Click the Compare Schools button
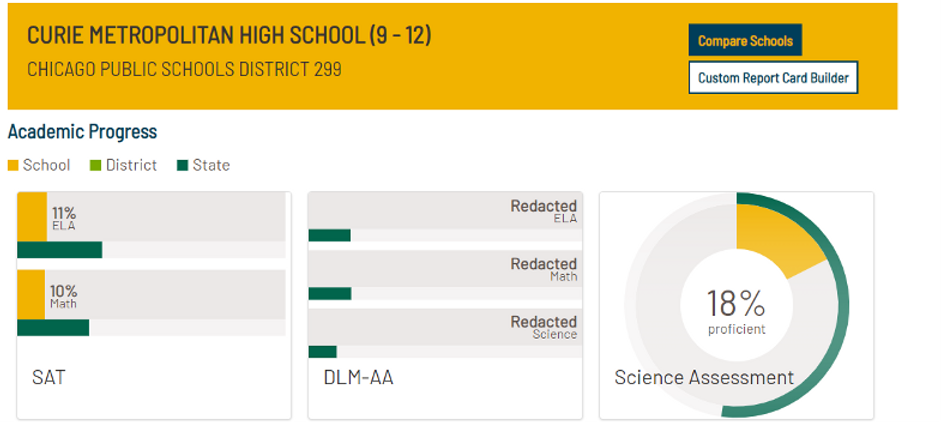This screenshot has height=422, width=941. point(745,41)
